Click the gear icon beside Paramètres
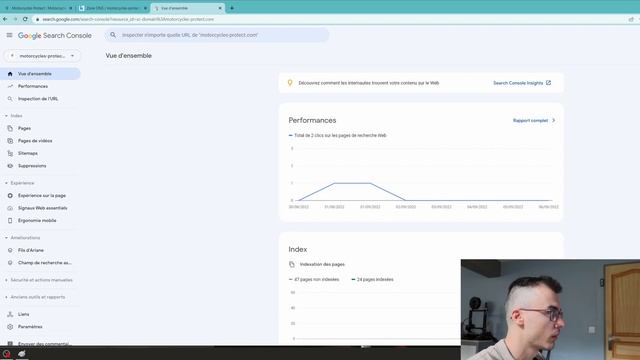Image resolution: width=640 pixels, height=360 pixels. coord(10,327)
